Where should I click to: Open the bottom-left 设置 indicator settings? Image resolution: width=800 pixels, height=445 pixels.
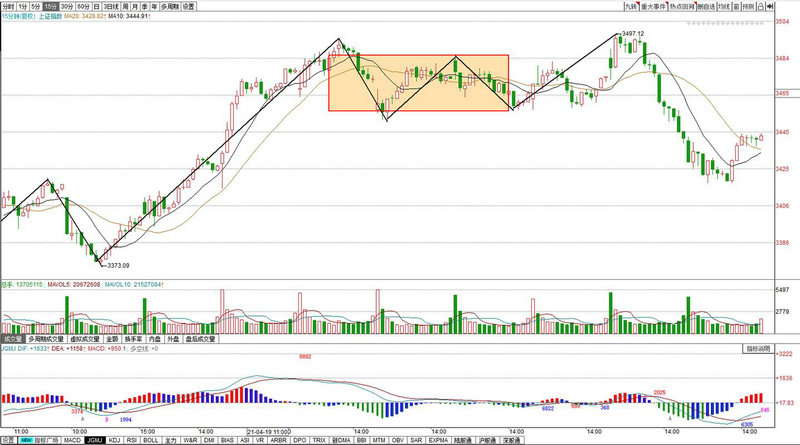pyautogui.click(x=8, y=439)
